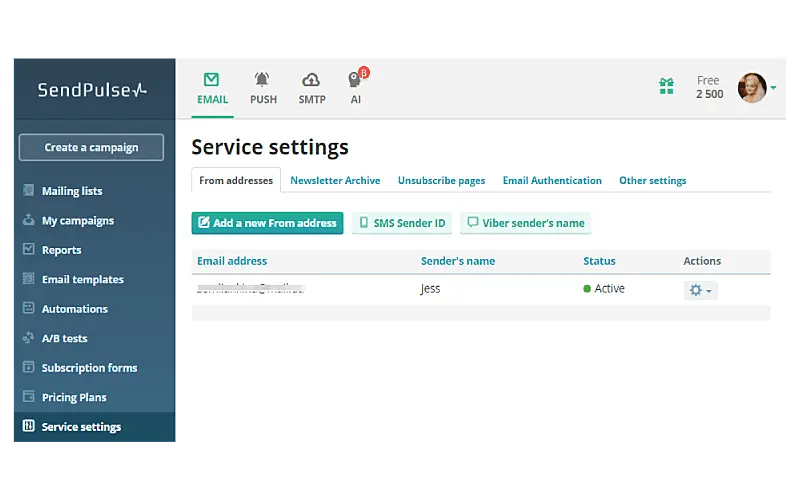The width and height of the screenshot is (800, 500).
Task: Click Viber sender's name button
Action: pos(526,223)
